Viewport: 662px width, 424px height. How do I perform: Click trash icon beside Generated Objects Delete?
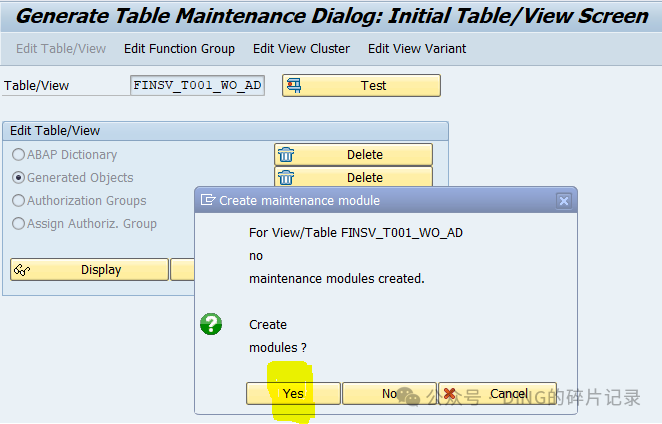(286, 177)
